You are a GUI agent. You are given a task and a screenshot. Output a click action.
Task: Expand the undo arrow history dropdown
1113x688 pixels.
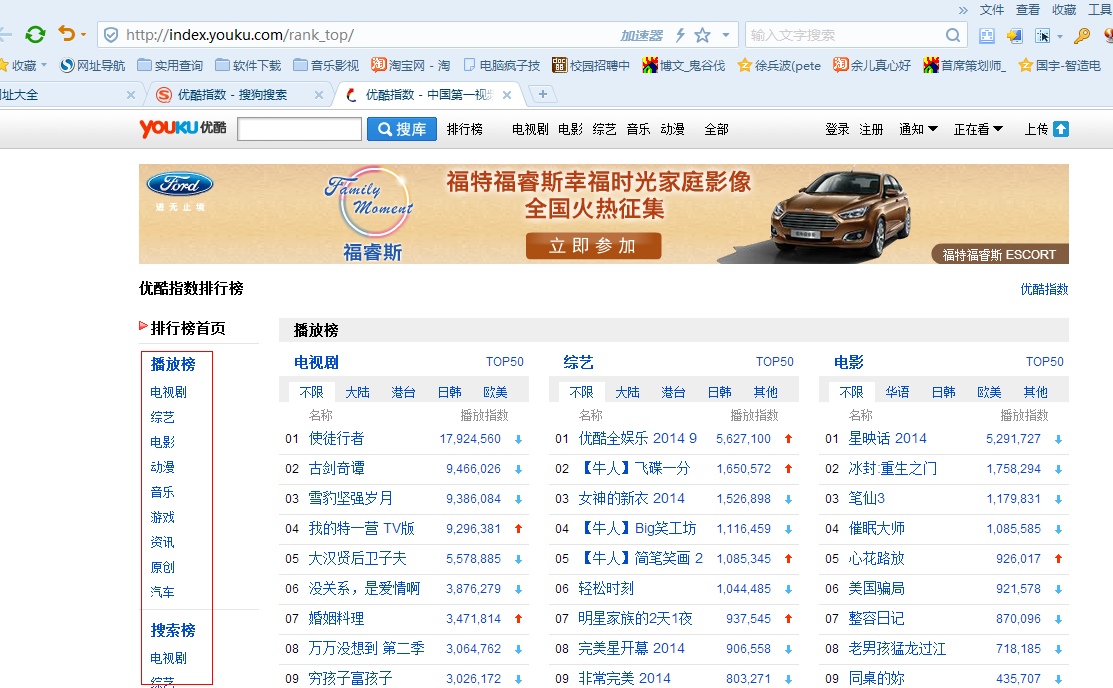click(x=84, y=34)
